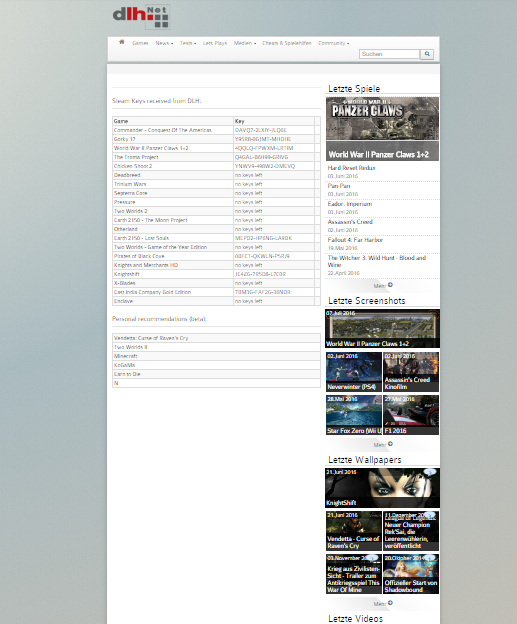Expand the Medien dropdown menu
Viewport: 517px width, 624px height.
[245, 43]
